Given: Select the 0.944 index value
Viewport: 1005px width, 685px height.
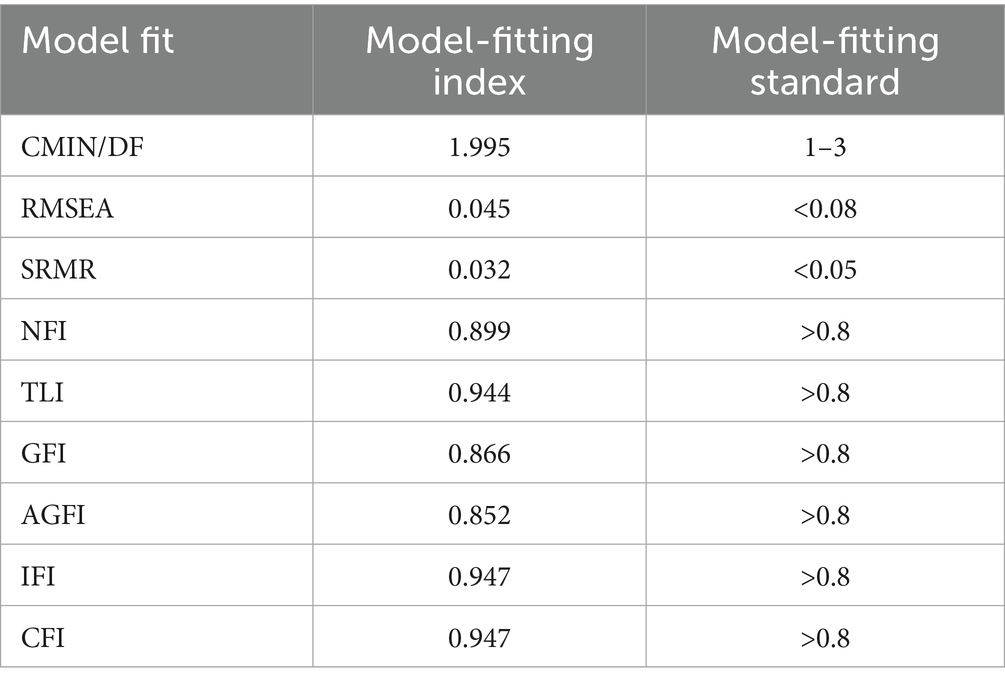Looking at the screenshot, I should click(x=479, y=392).
